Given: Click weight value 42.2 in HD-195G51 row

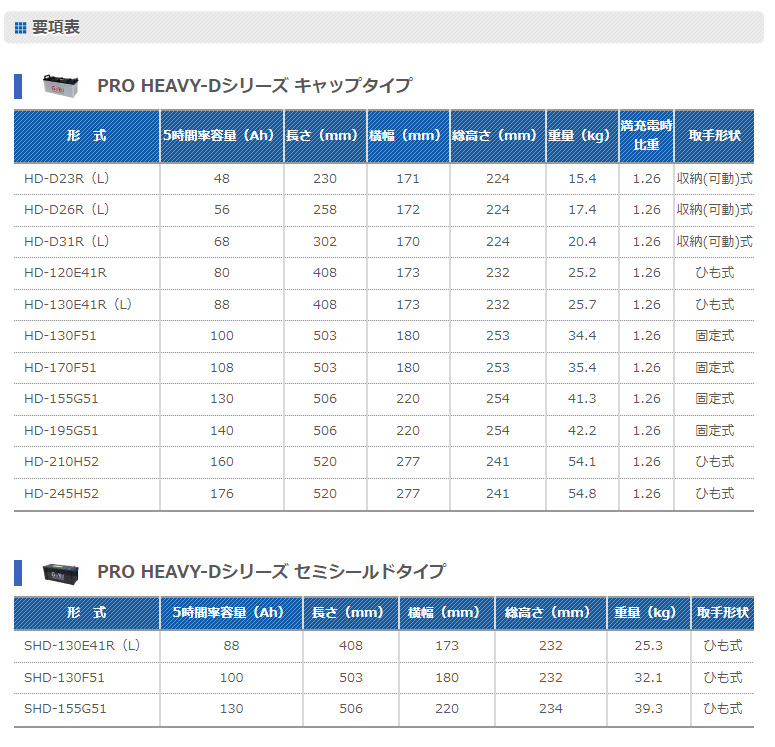Looking at the screenshot, I should [x=582, y=431].
